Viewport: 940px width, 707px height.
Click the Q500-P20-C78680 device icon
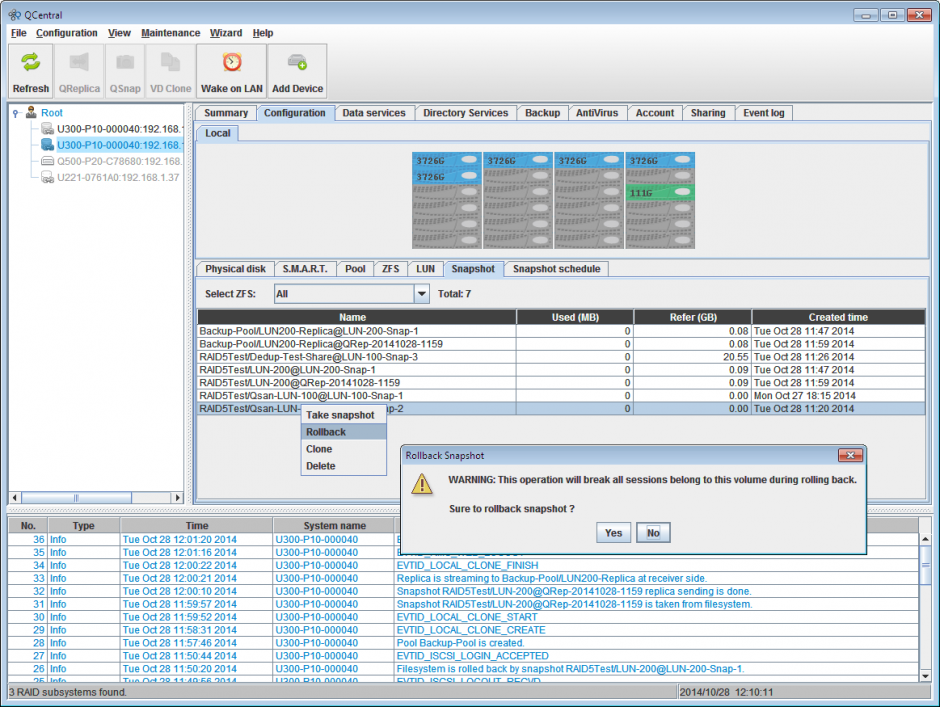pos(47,161)
